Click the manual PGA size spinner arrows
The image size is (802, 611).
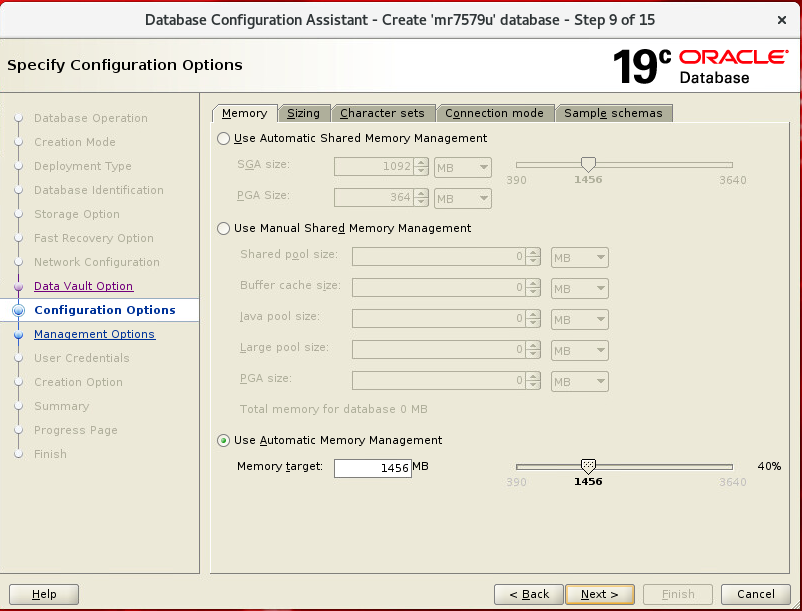point(533,381)
